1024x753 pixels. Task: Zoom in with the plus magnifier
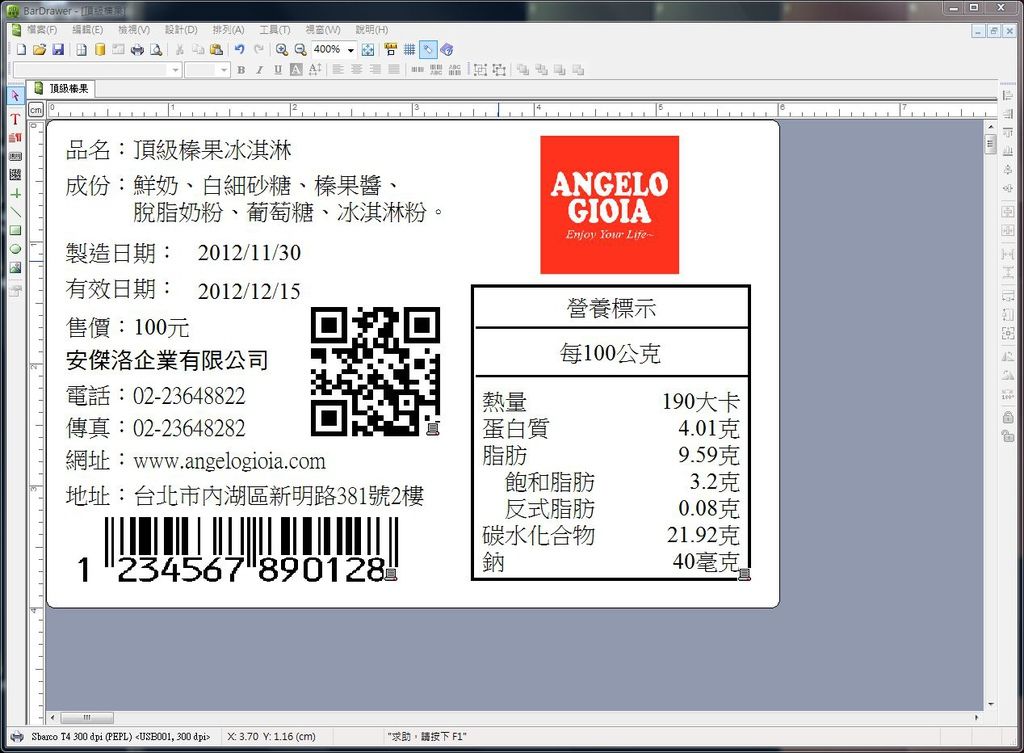tap(281, 50)
